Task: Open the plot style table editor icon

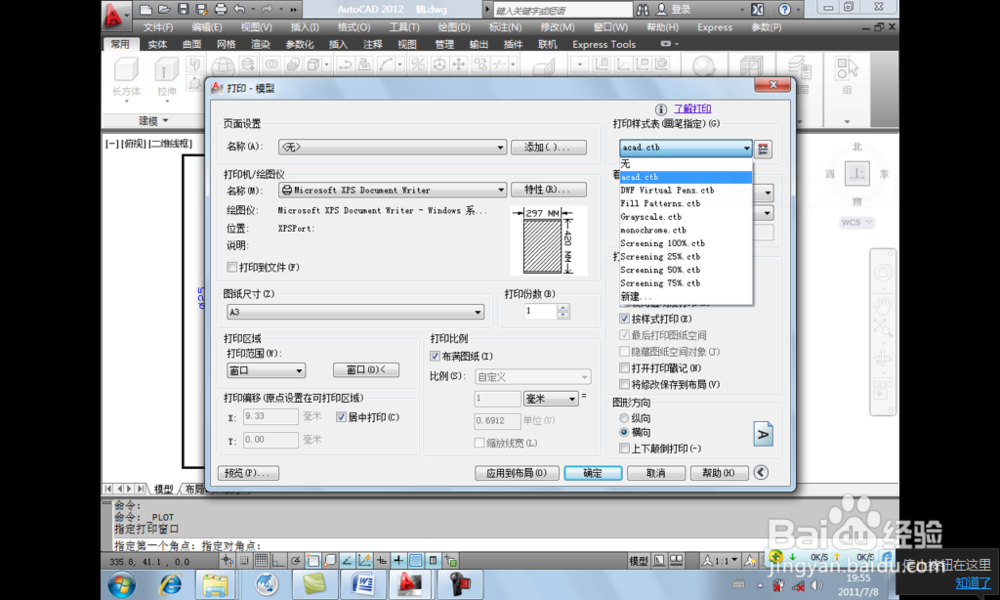Action: tap(763, 149)
